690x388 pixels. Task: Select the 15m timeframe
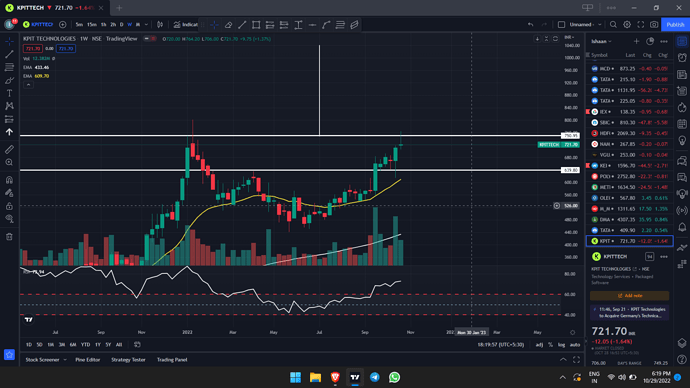tap(92, 25)
